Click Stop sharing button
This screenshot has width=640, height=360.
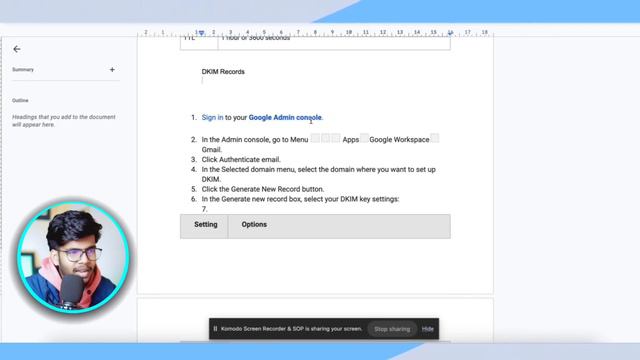point(392,329)
